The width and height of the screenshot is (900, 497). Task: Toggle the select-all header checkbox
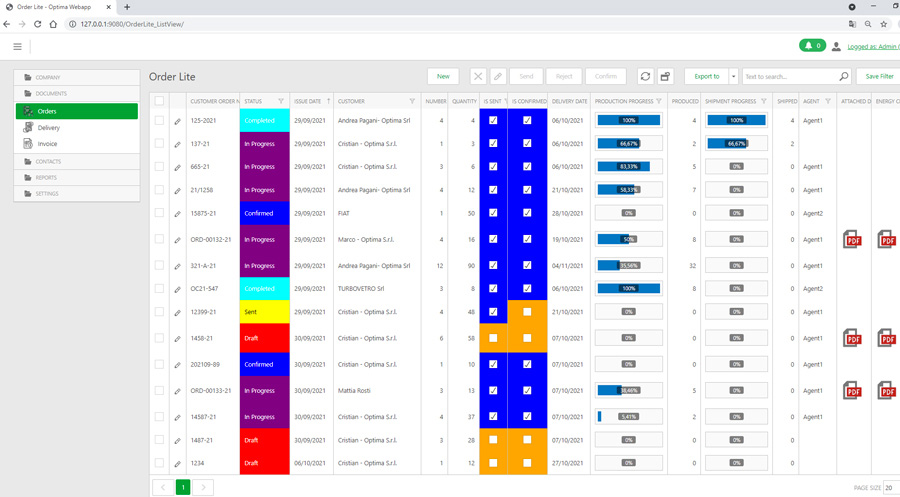[159, 101]
